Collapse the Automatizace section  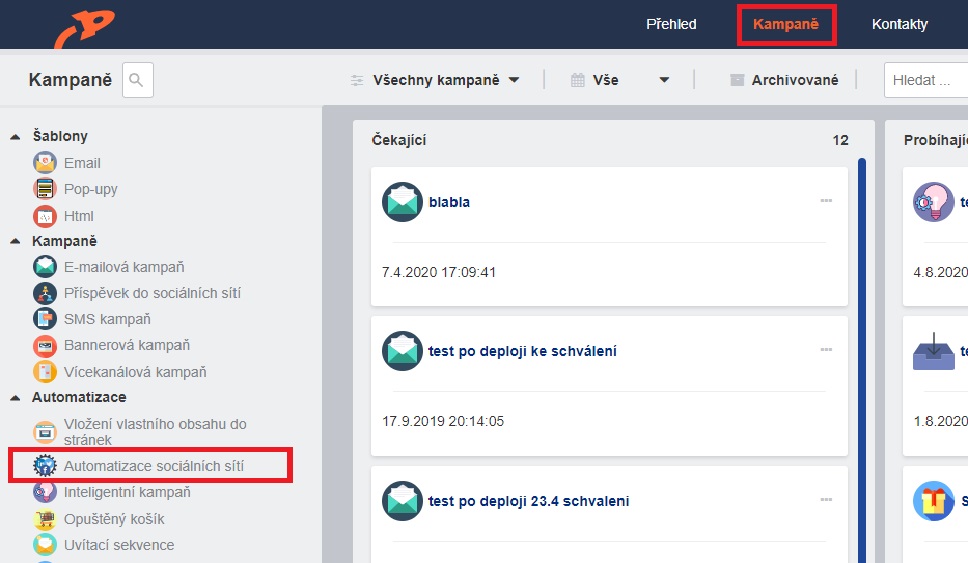pos(15,398)
